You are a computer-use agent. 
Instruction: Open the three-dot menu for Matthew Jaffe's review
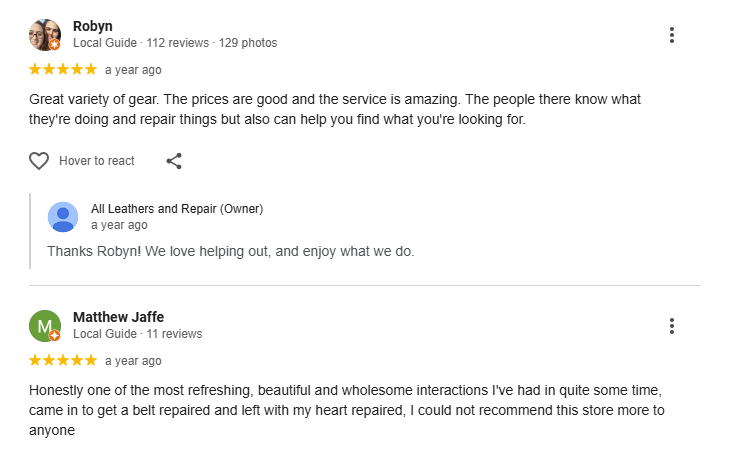tap(672, 326)
